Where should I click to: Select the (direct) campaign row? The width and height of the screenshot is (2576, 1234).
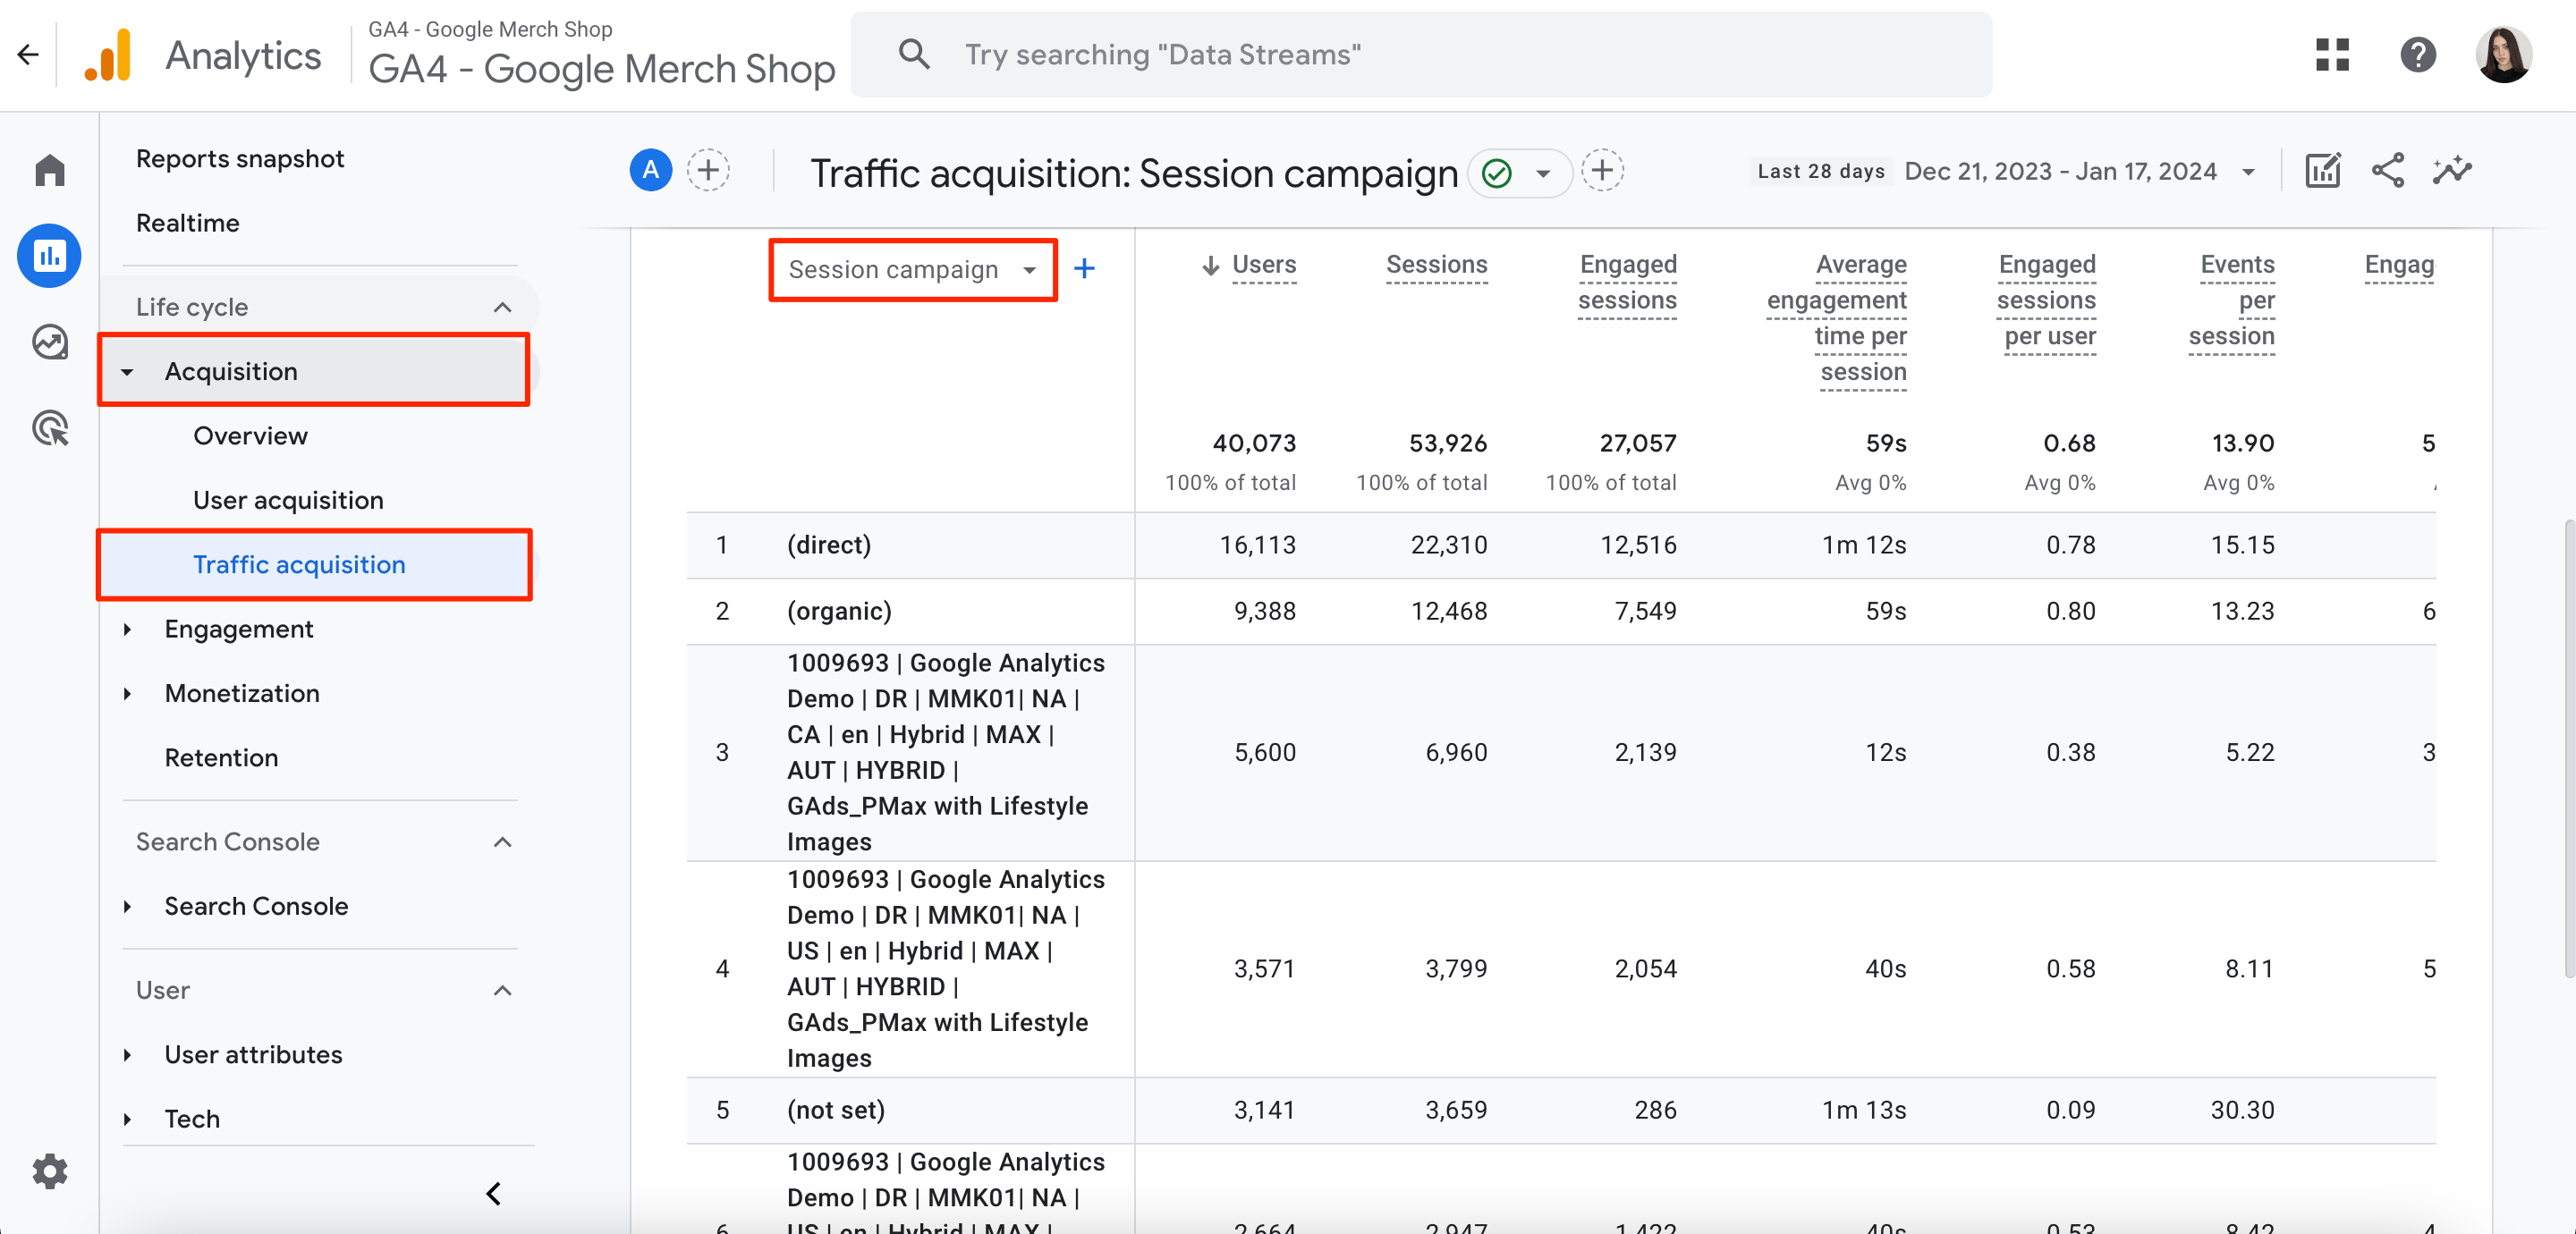1560,545
